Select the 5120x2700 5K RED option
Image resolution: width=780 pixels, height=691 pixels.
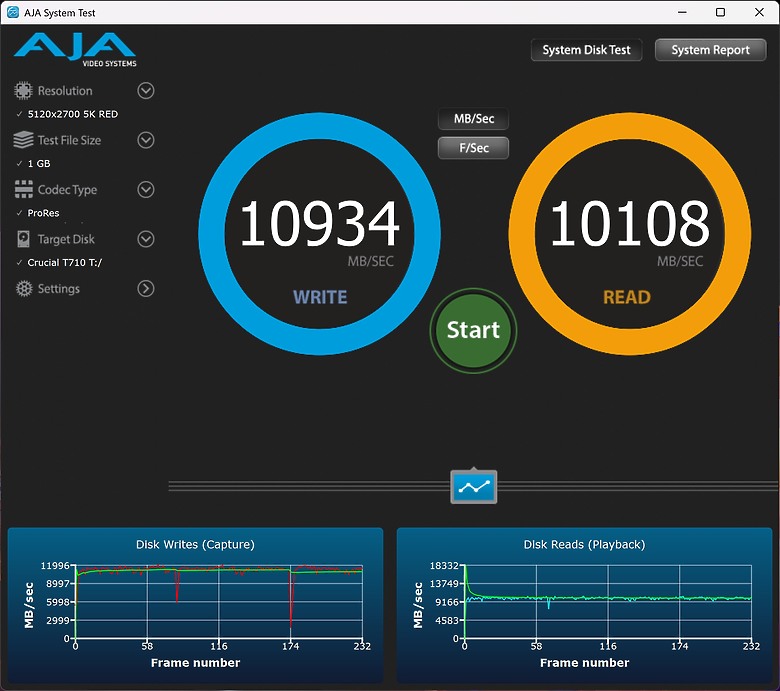click(x=72, y=114)
